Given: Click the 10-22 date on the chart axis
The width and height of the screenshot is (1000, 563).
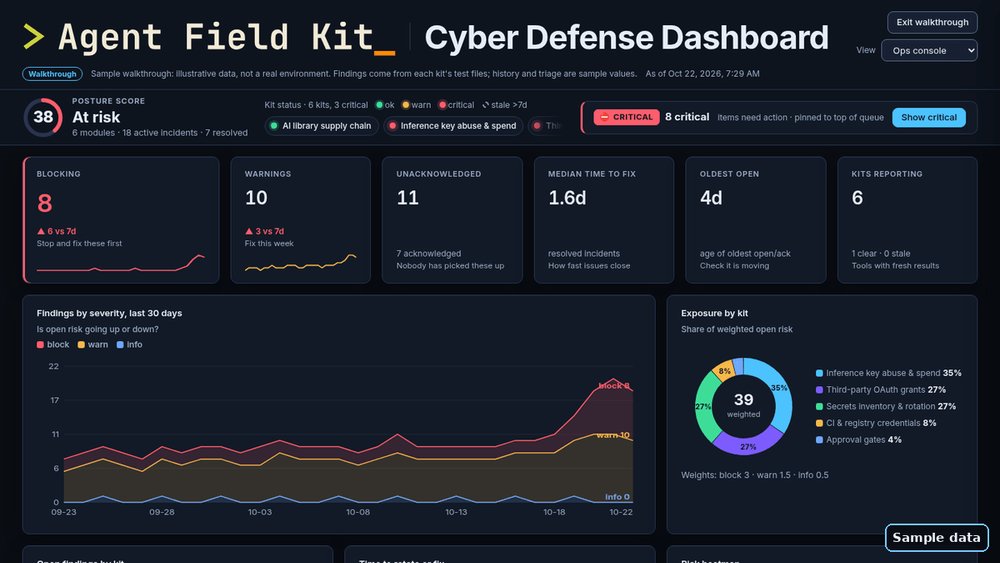Looking at the screenshot, I should (x=621, y=512).
